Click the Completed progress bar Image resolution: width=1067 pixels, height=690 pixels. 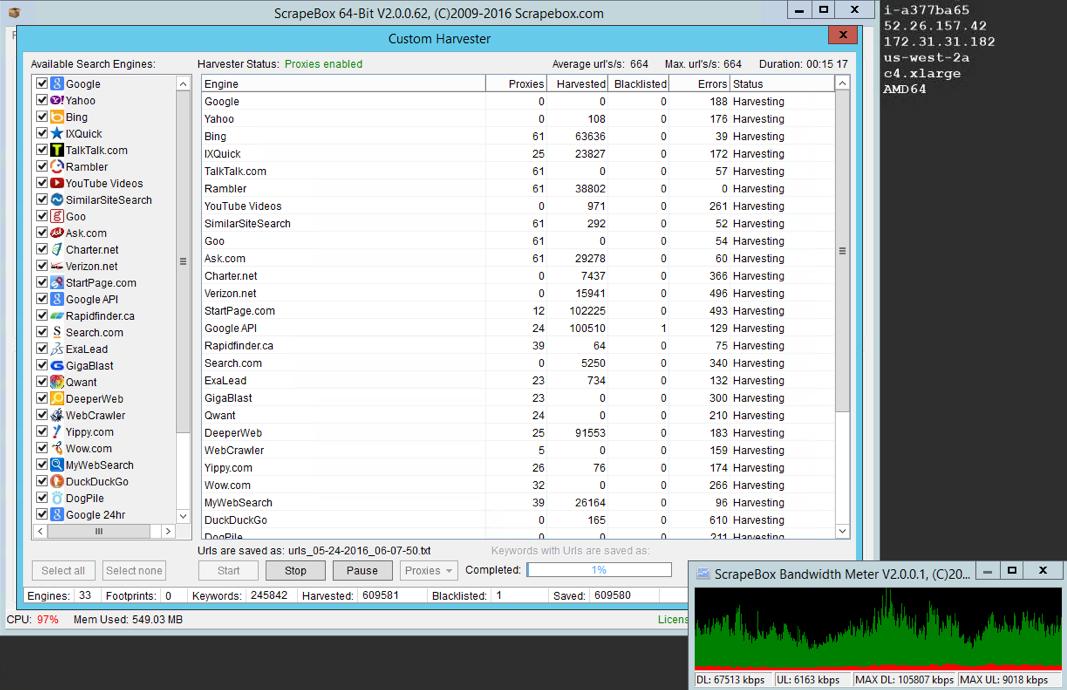click(599, 570)
